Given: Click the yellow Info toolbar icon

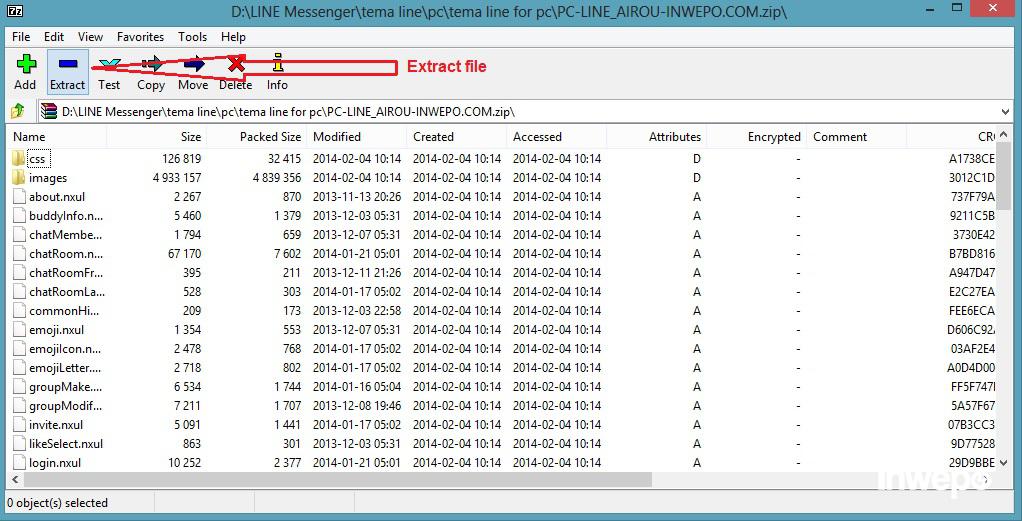Looking at the screenshot, I should (x=278, y=63).
